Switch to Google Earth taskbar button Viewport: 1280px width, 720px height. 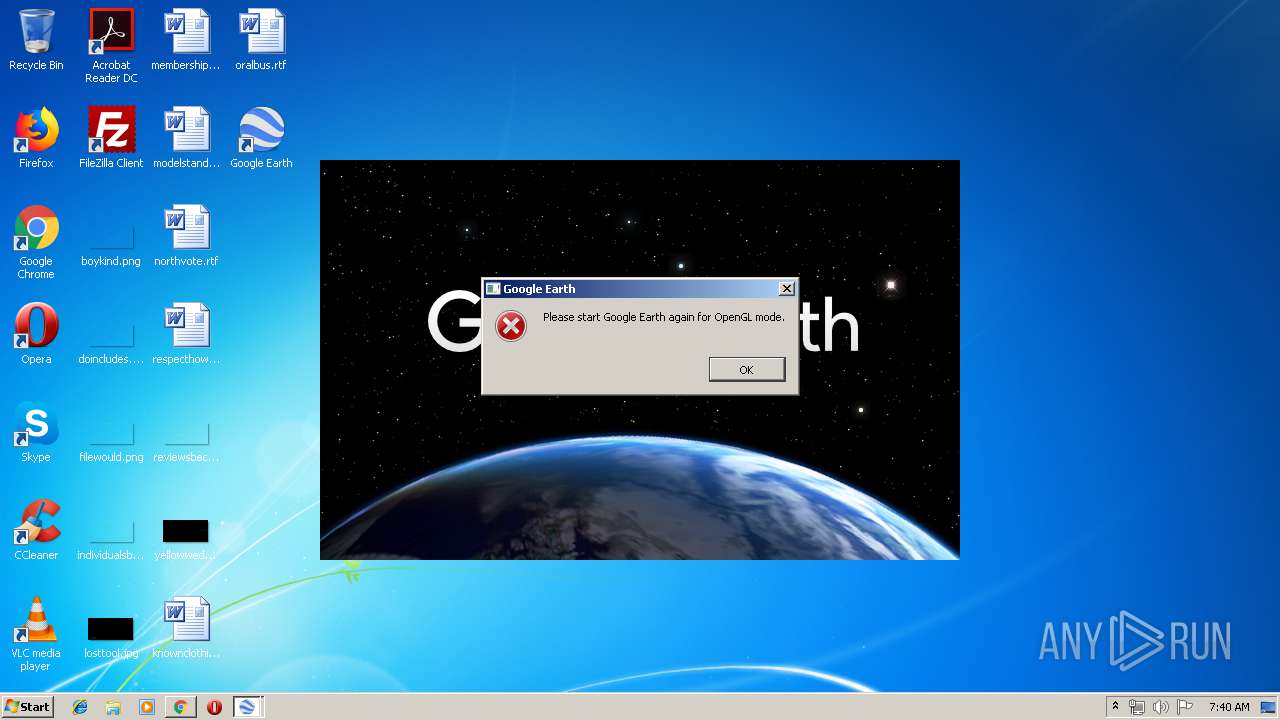(247, 707)
